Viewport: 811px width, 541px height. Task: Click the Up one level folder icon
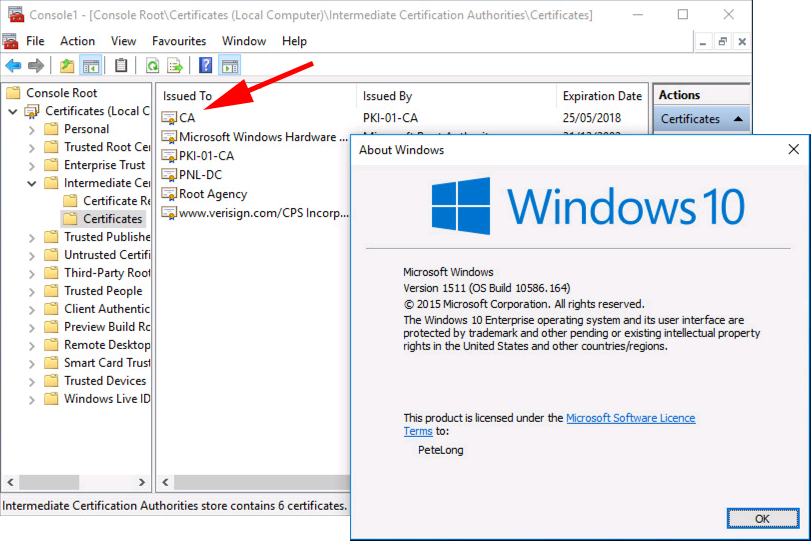click(67, 66)
